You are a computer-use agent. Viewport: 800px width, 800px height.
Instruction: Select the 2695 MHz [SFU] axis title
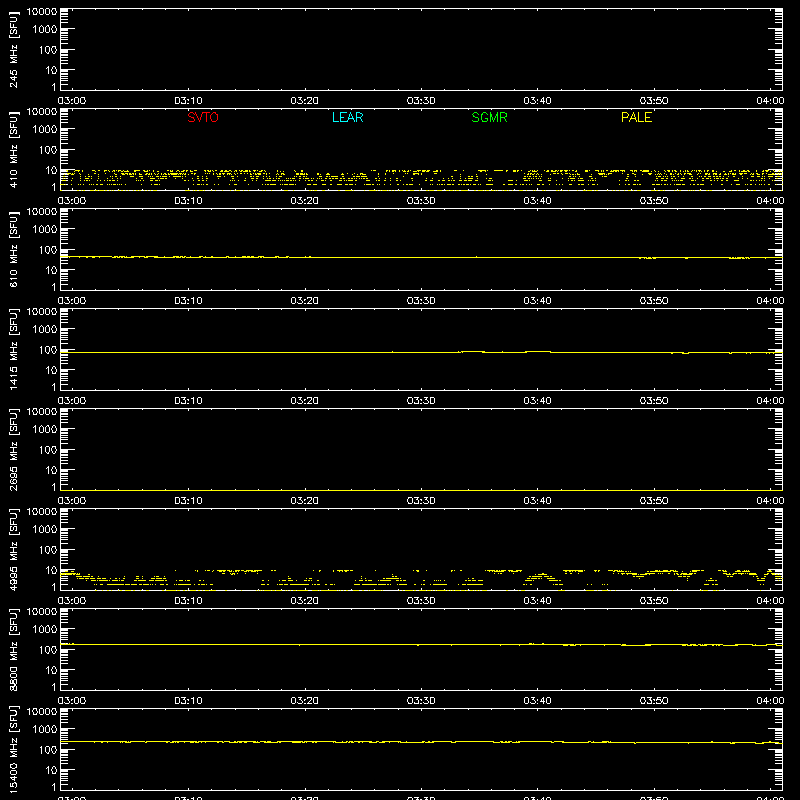click(x=13, y=449)
